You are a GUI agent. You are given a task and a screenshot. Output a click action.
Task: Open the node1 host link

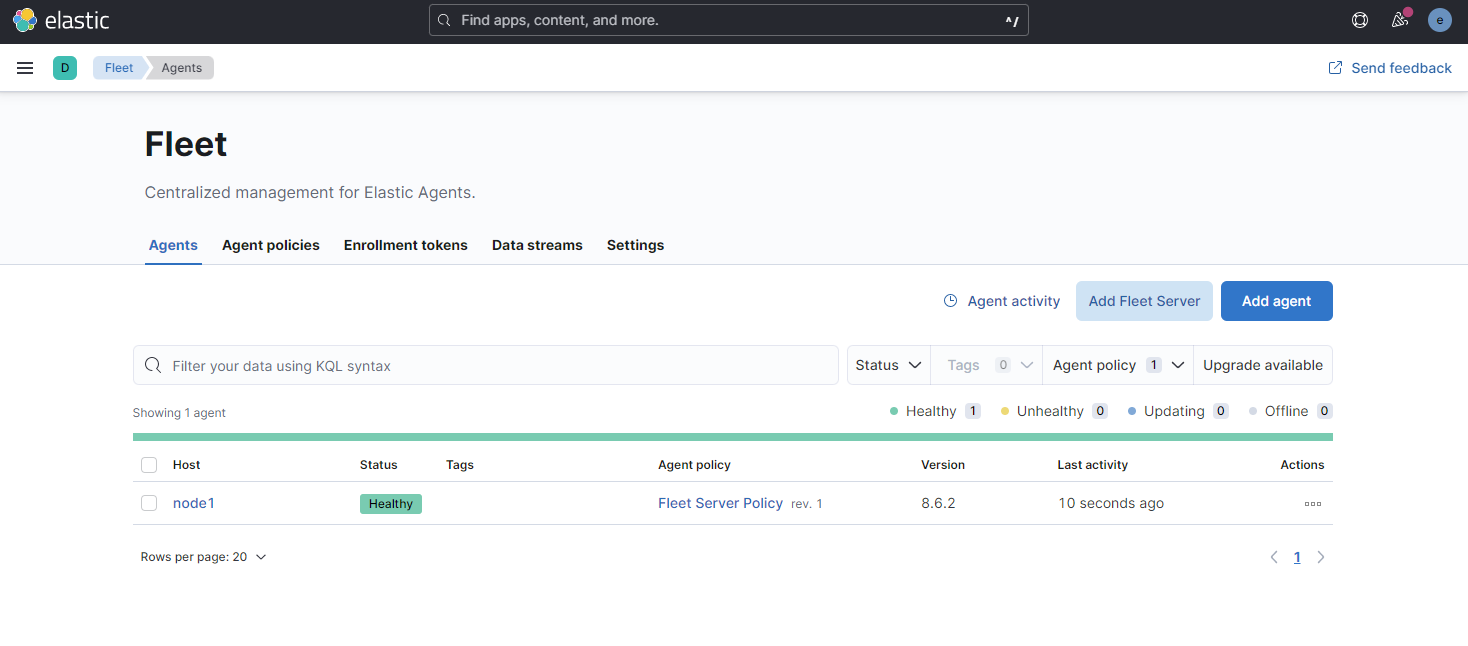[194, 503]
